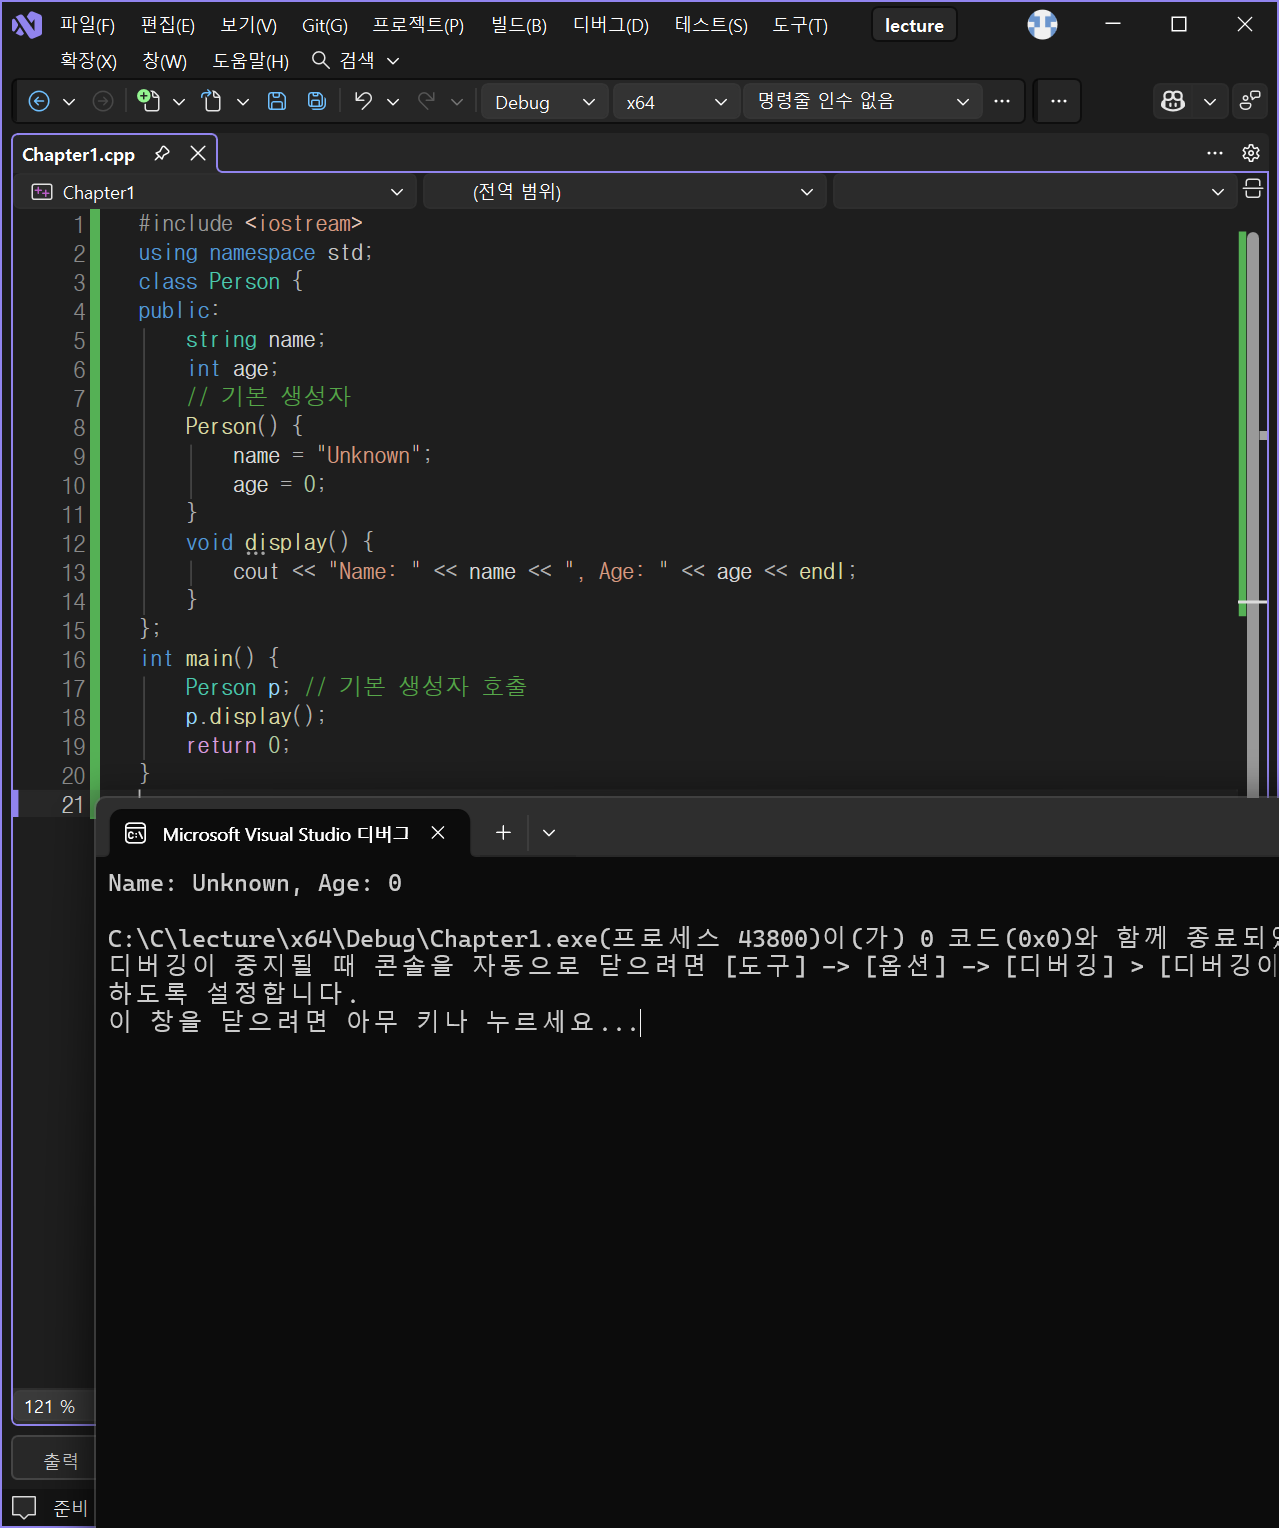Click the navigate backward arrow icon
Image resolution: width=1279 pixels, height=1528 pixels.
pyautogui.click(x=39, y=101)
